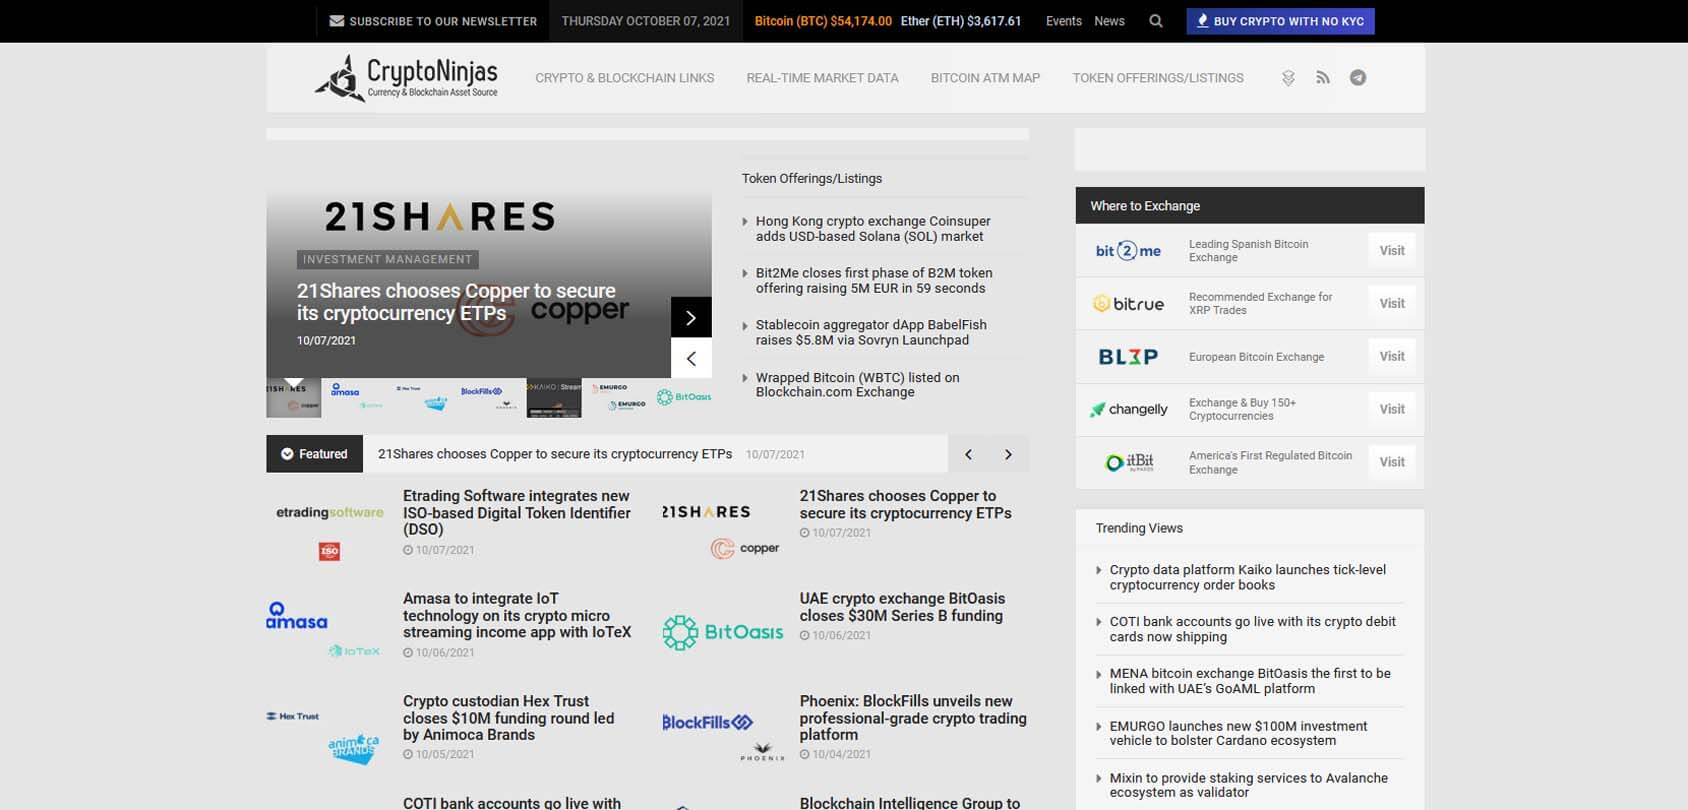Click the layered stack icon in header
Viewport: 1688px width, 810px height.
[1288, 78]
